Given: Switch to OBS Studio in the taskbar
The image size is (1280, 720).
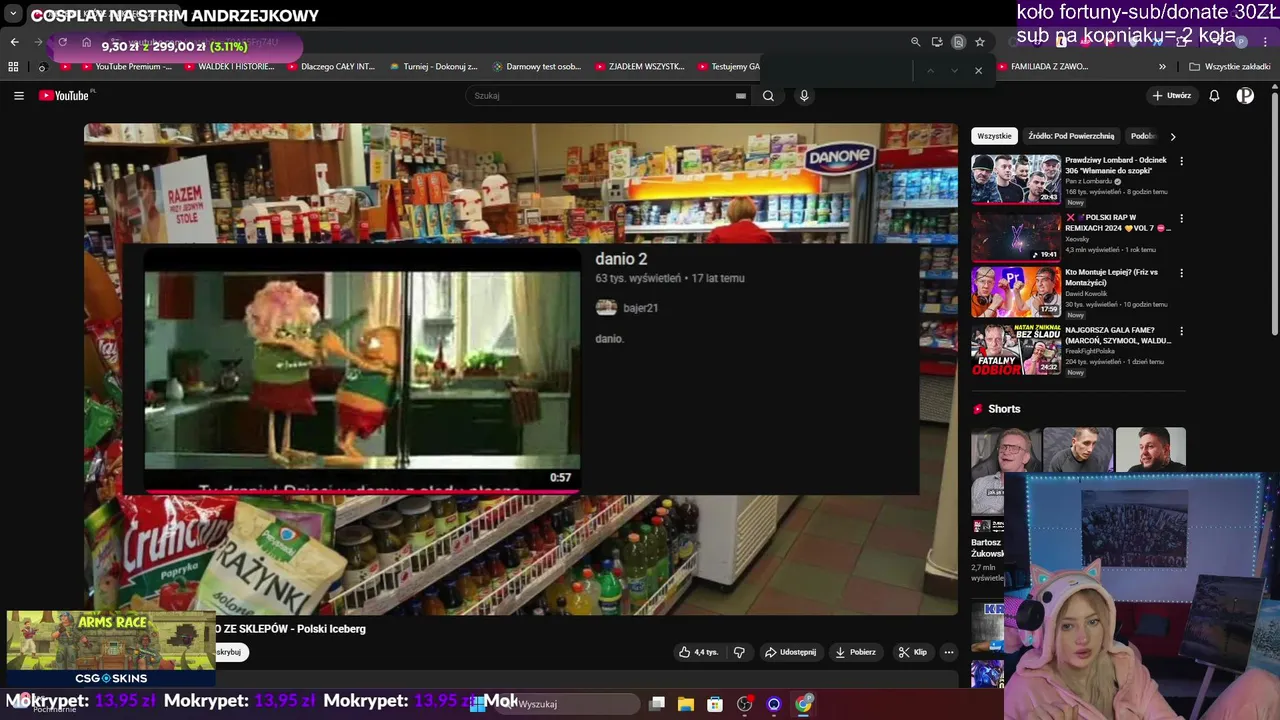Looking at the screenshot, I should pos(744,704).
